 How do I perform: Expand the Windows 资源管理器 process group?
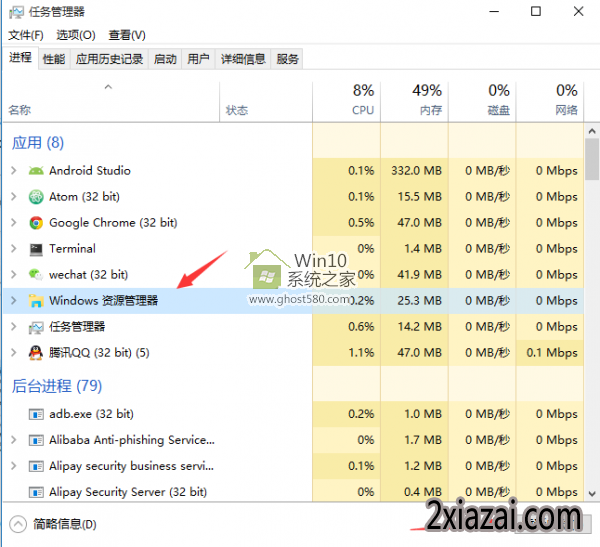point(14,301)
